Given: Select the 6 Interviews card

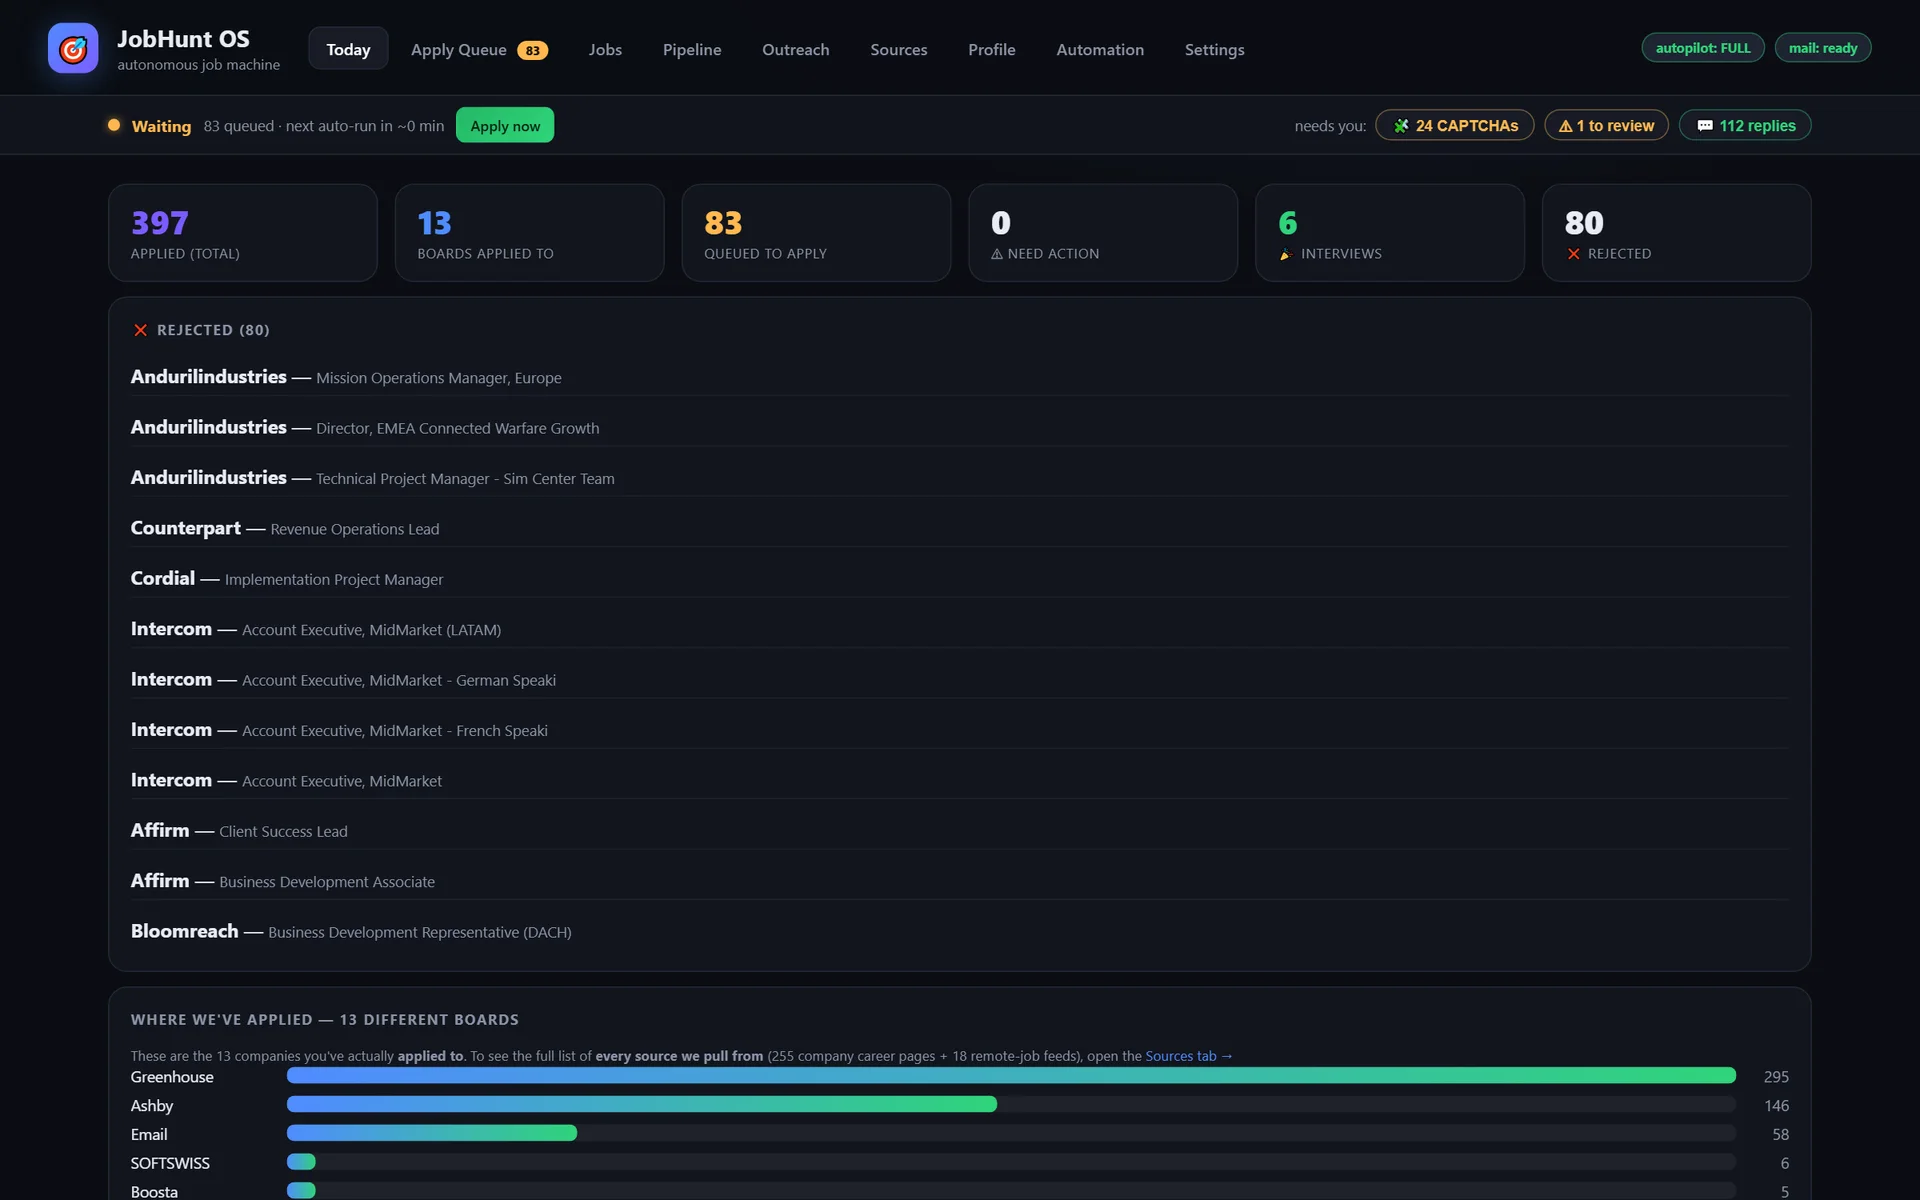Looking at the screenshot, I should coord(1390,233).
